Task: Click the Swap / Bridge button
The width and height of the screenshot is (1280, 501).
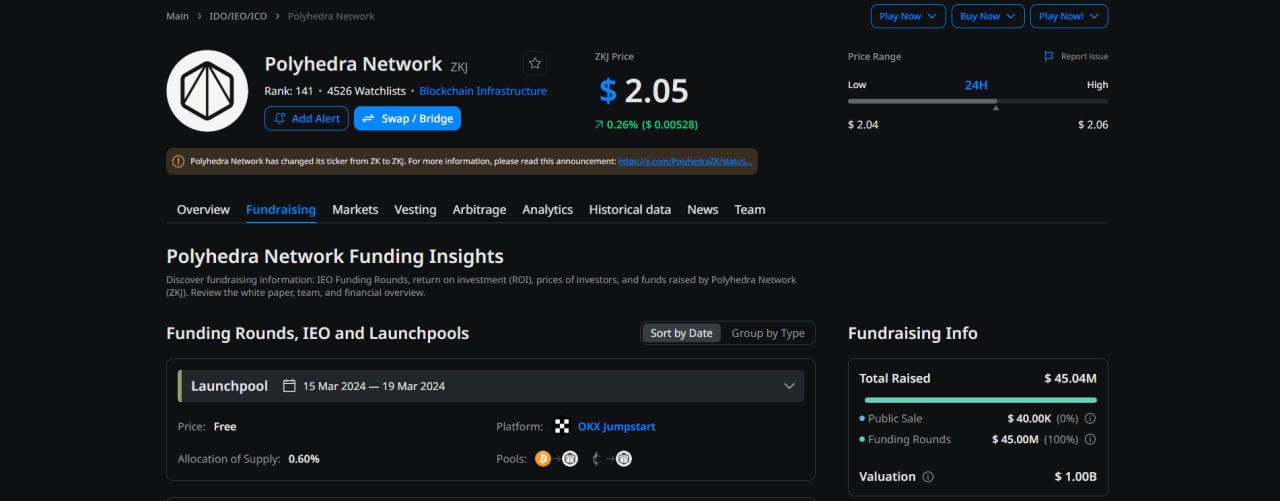Action: [407, 118]
